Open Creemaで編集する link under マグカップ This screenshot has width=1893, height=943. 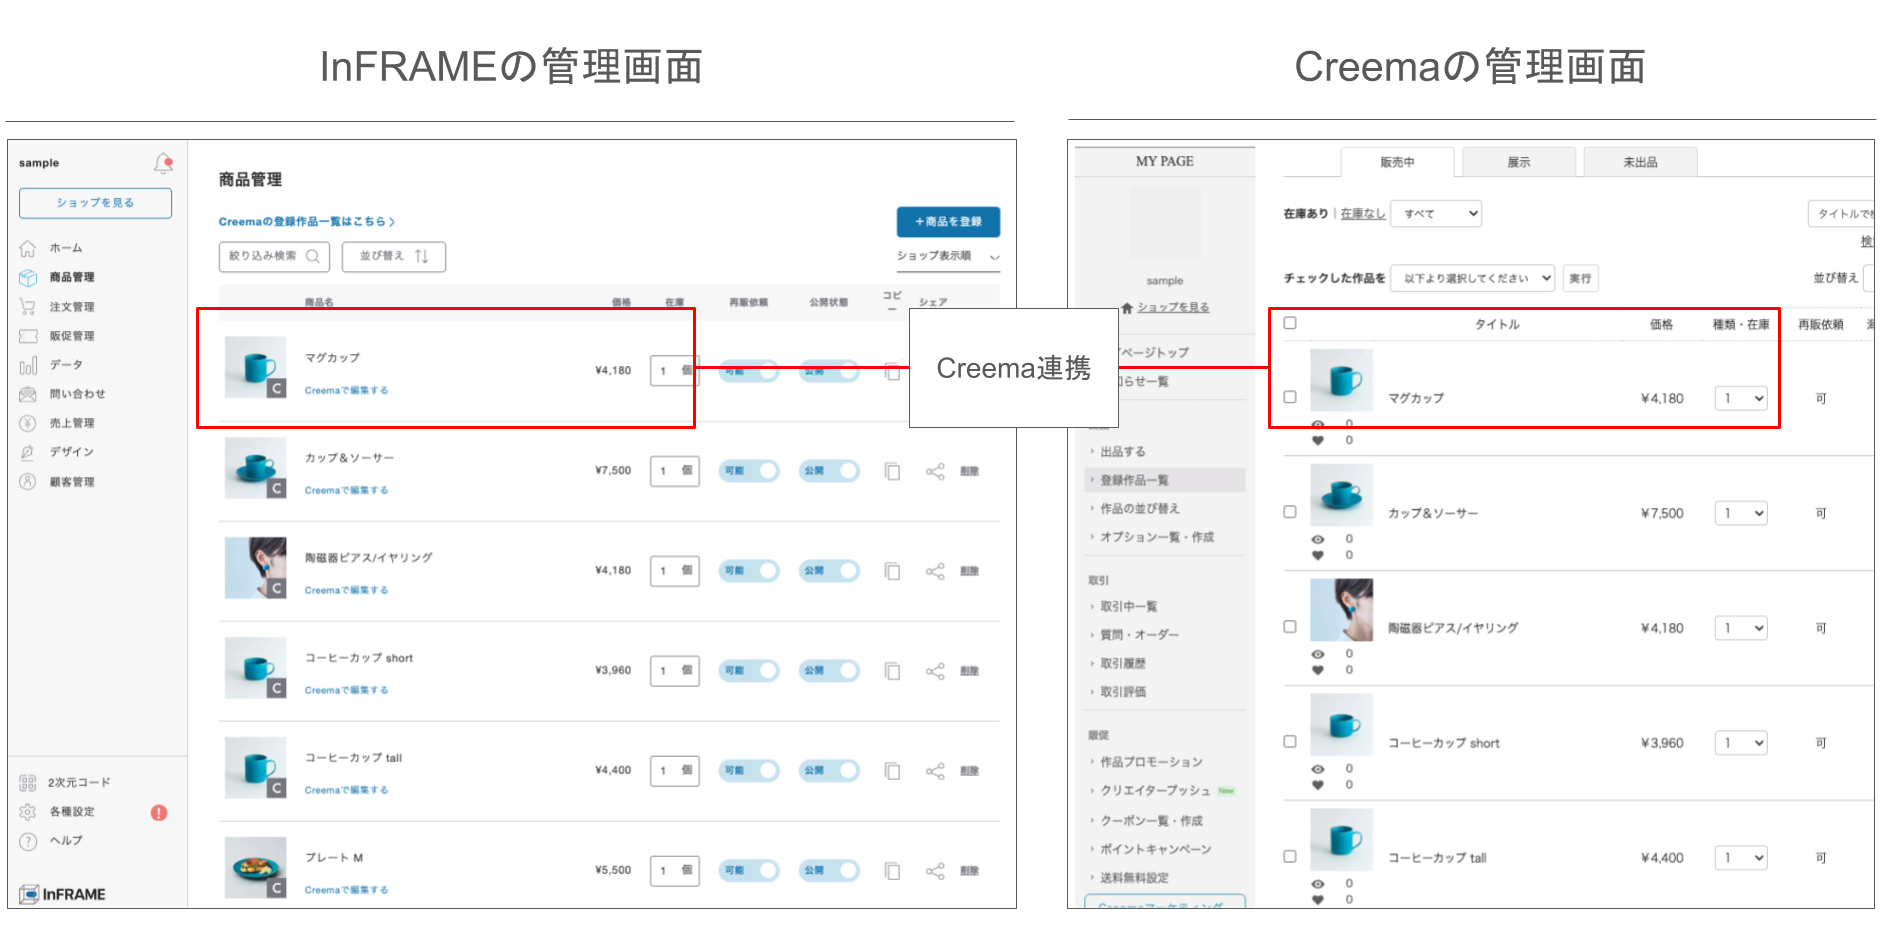point(345,390)
